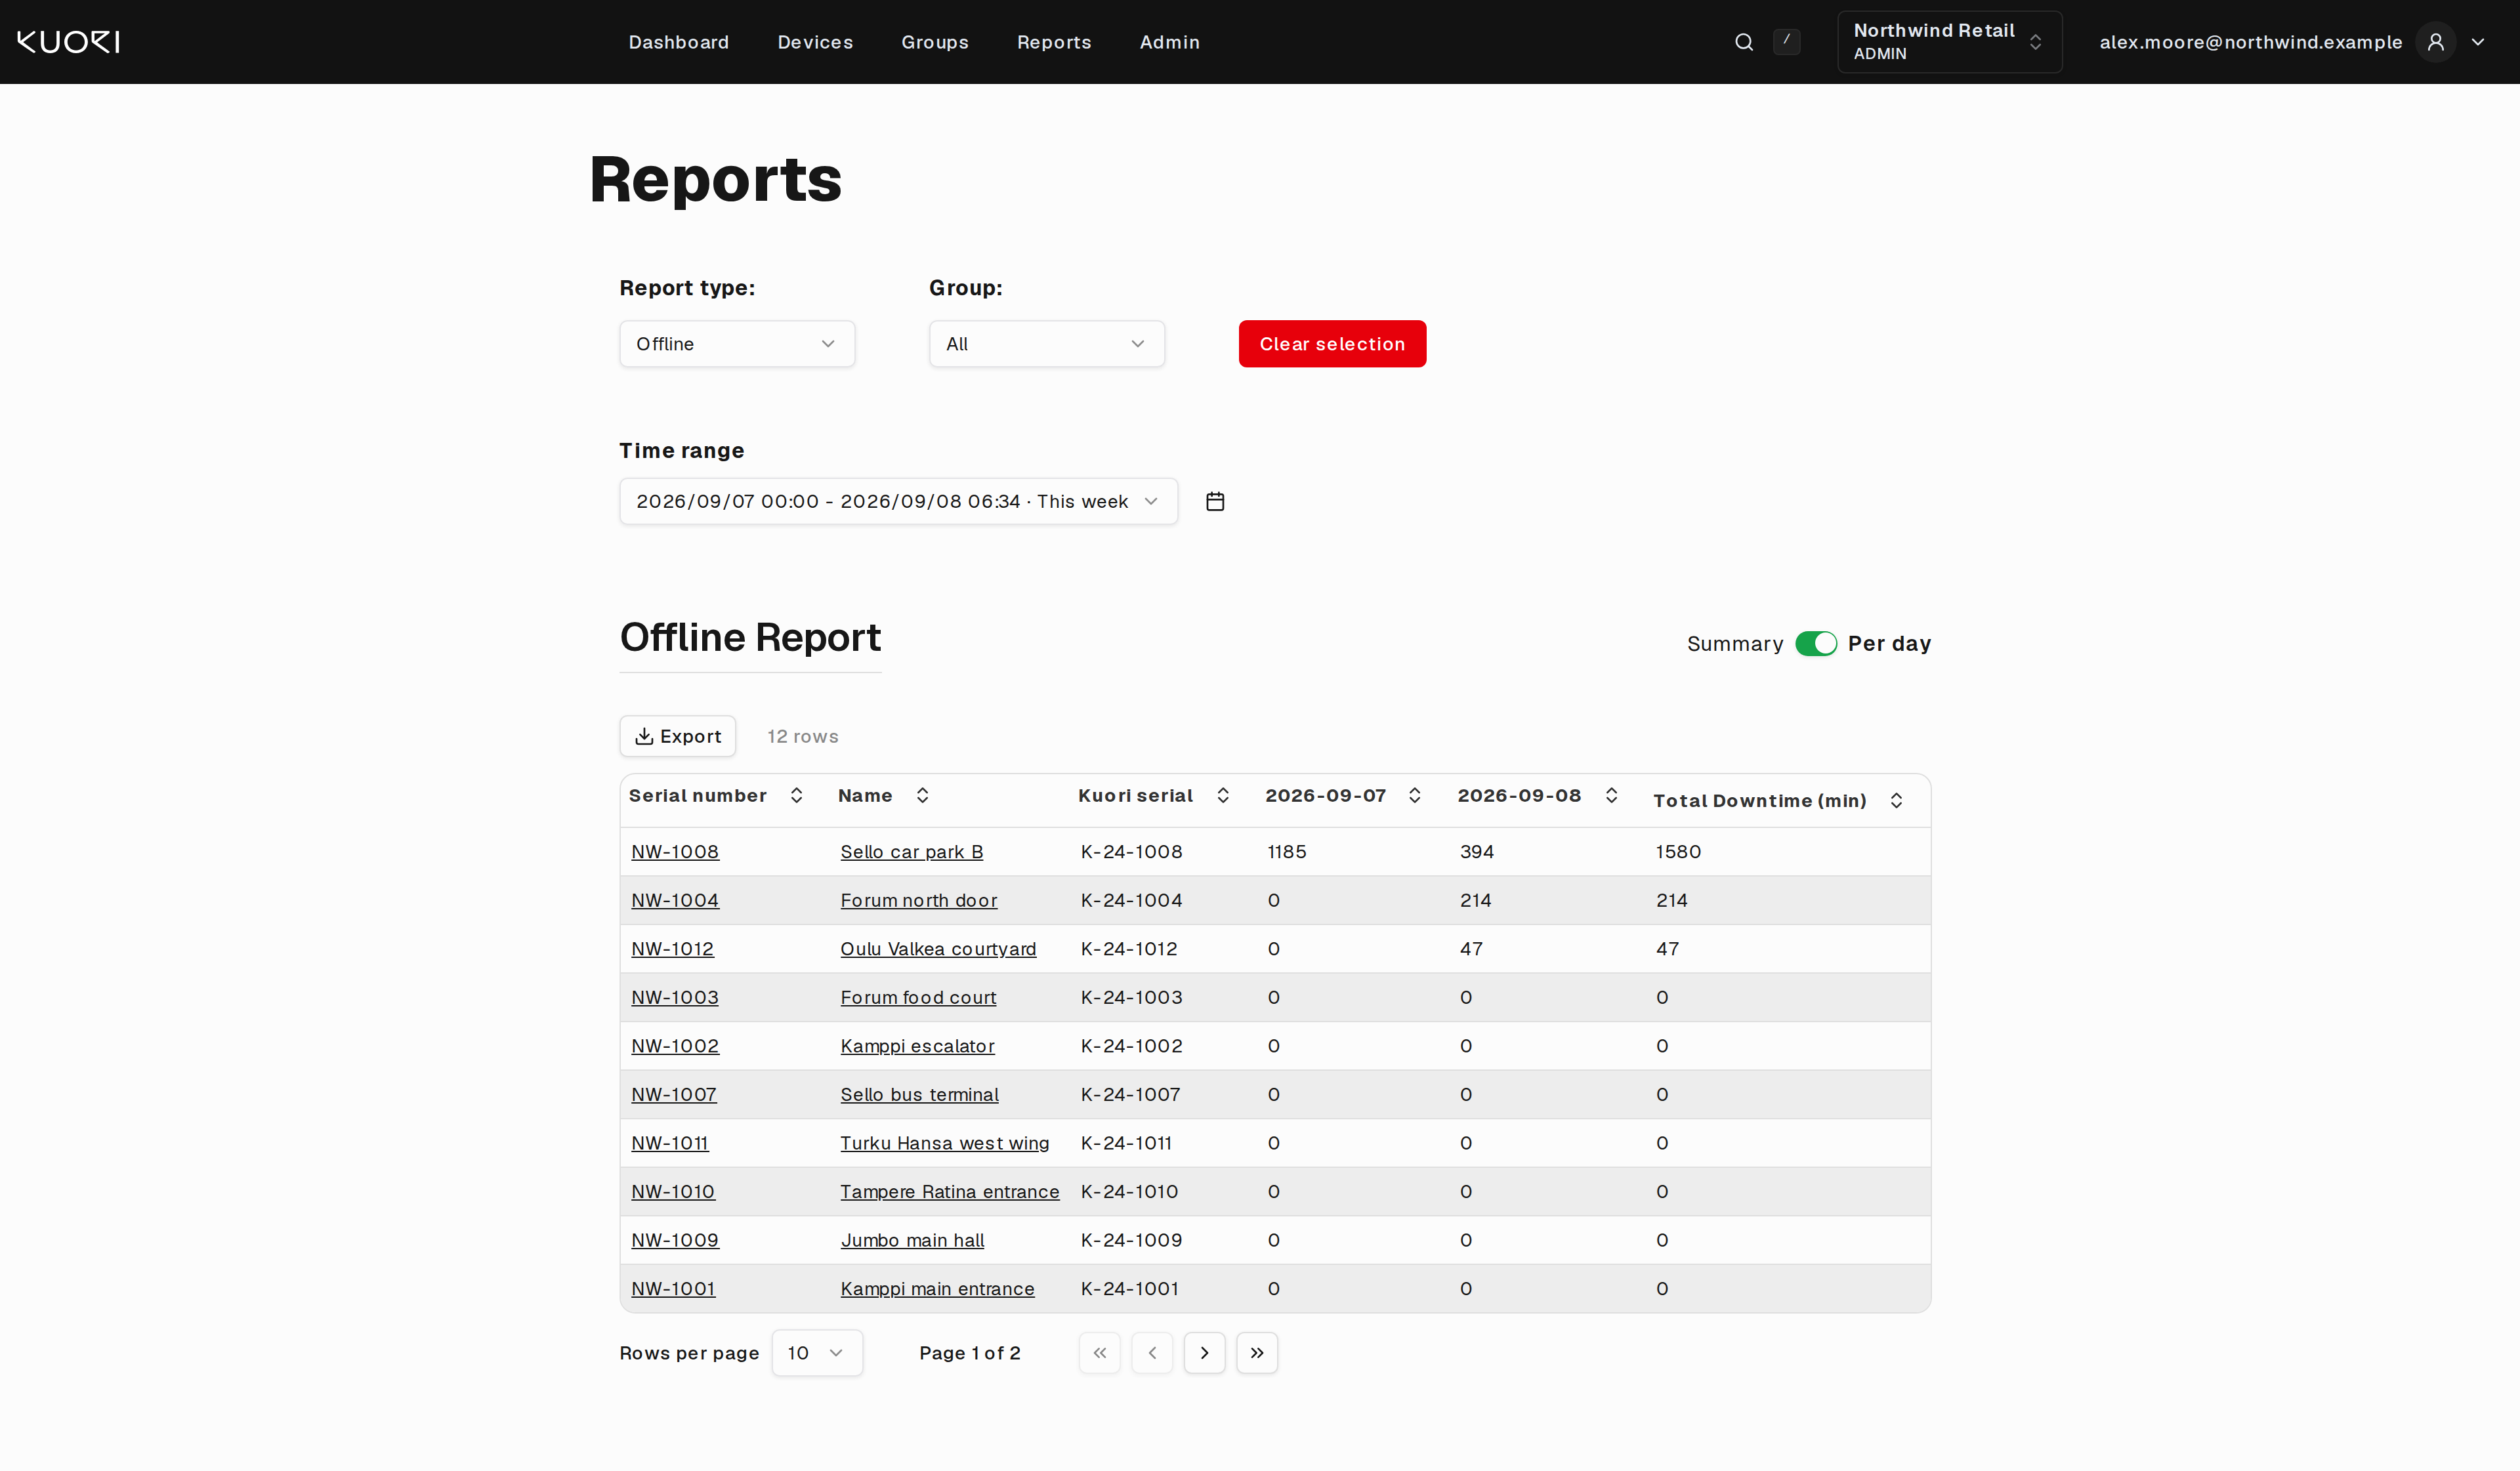Open Devices nav item
Viewport: 2520px width, 1471px height.
coord(815,42)
